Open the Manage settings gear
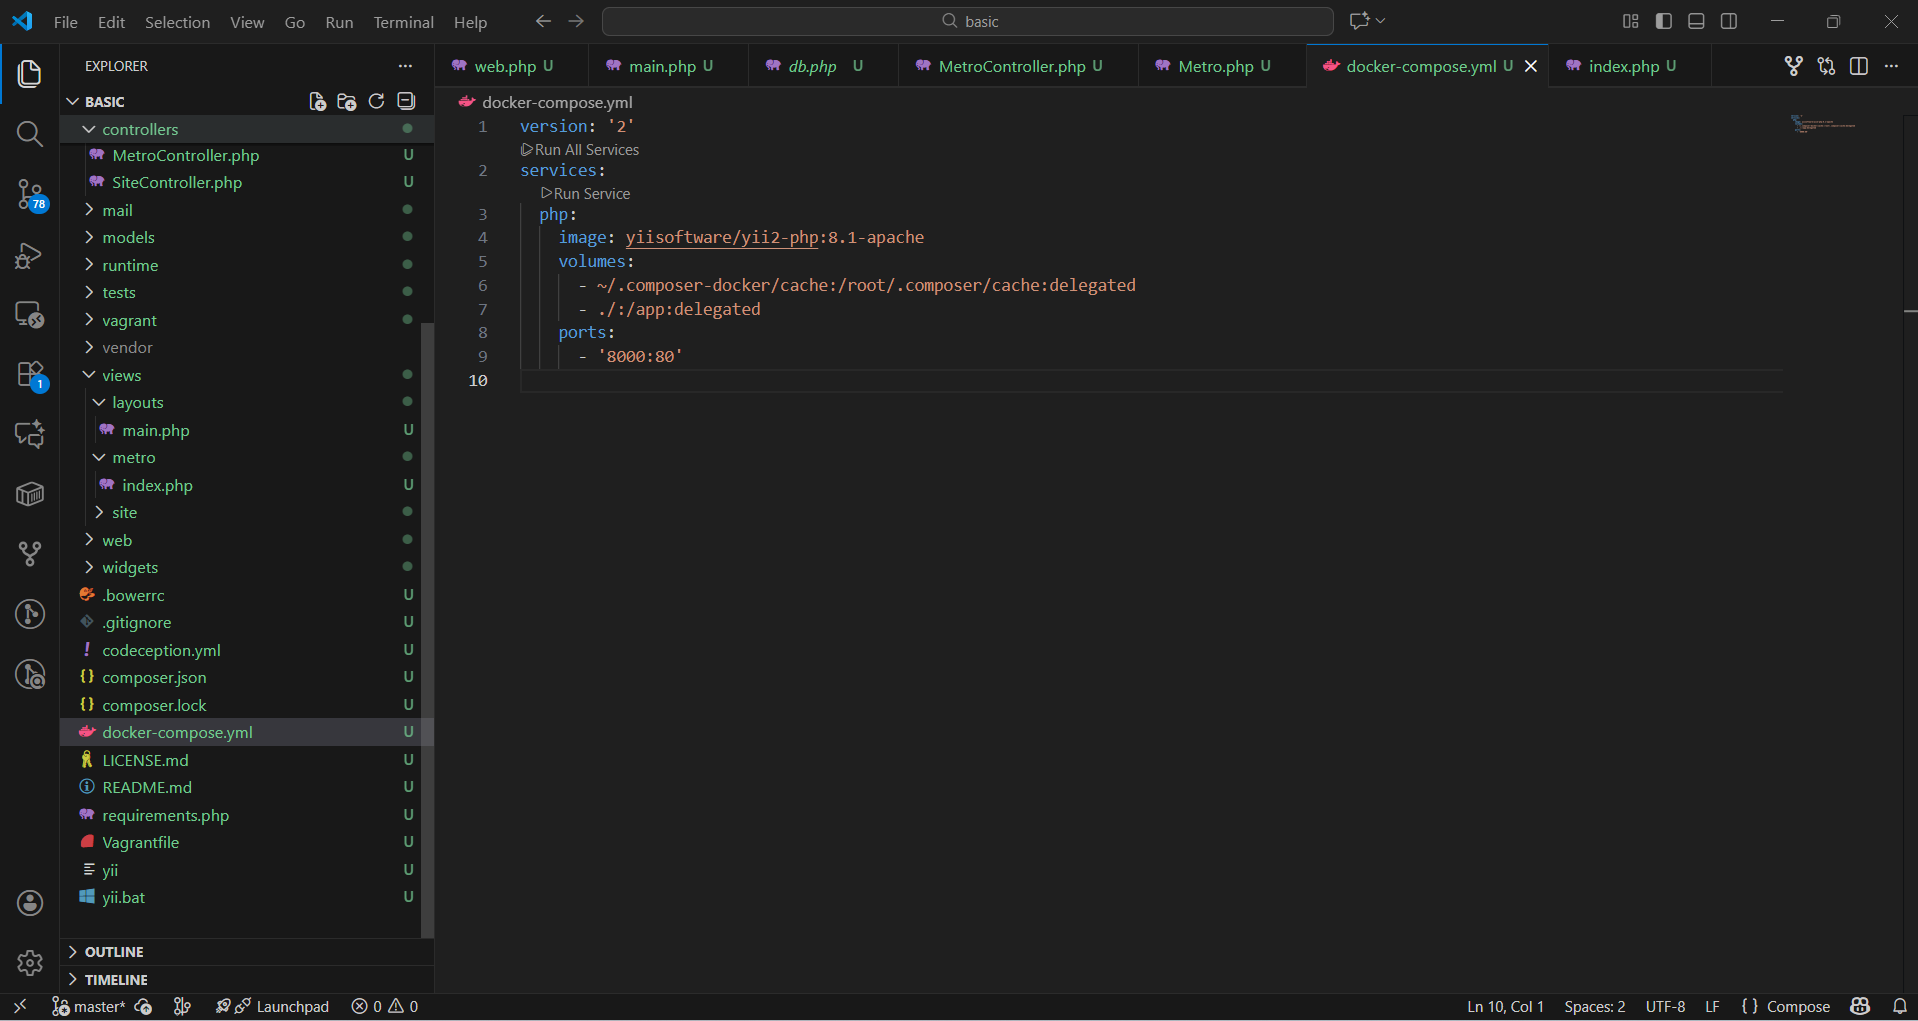This screenshot has height=1021, width=1918. (29, 962)
